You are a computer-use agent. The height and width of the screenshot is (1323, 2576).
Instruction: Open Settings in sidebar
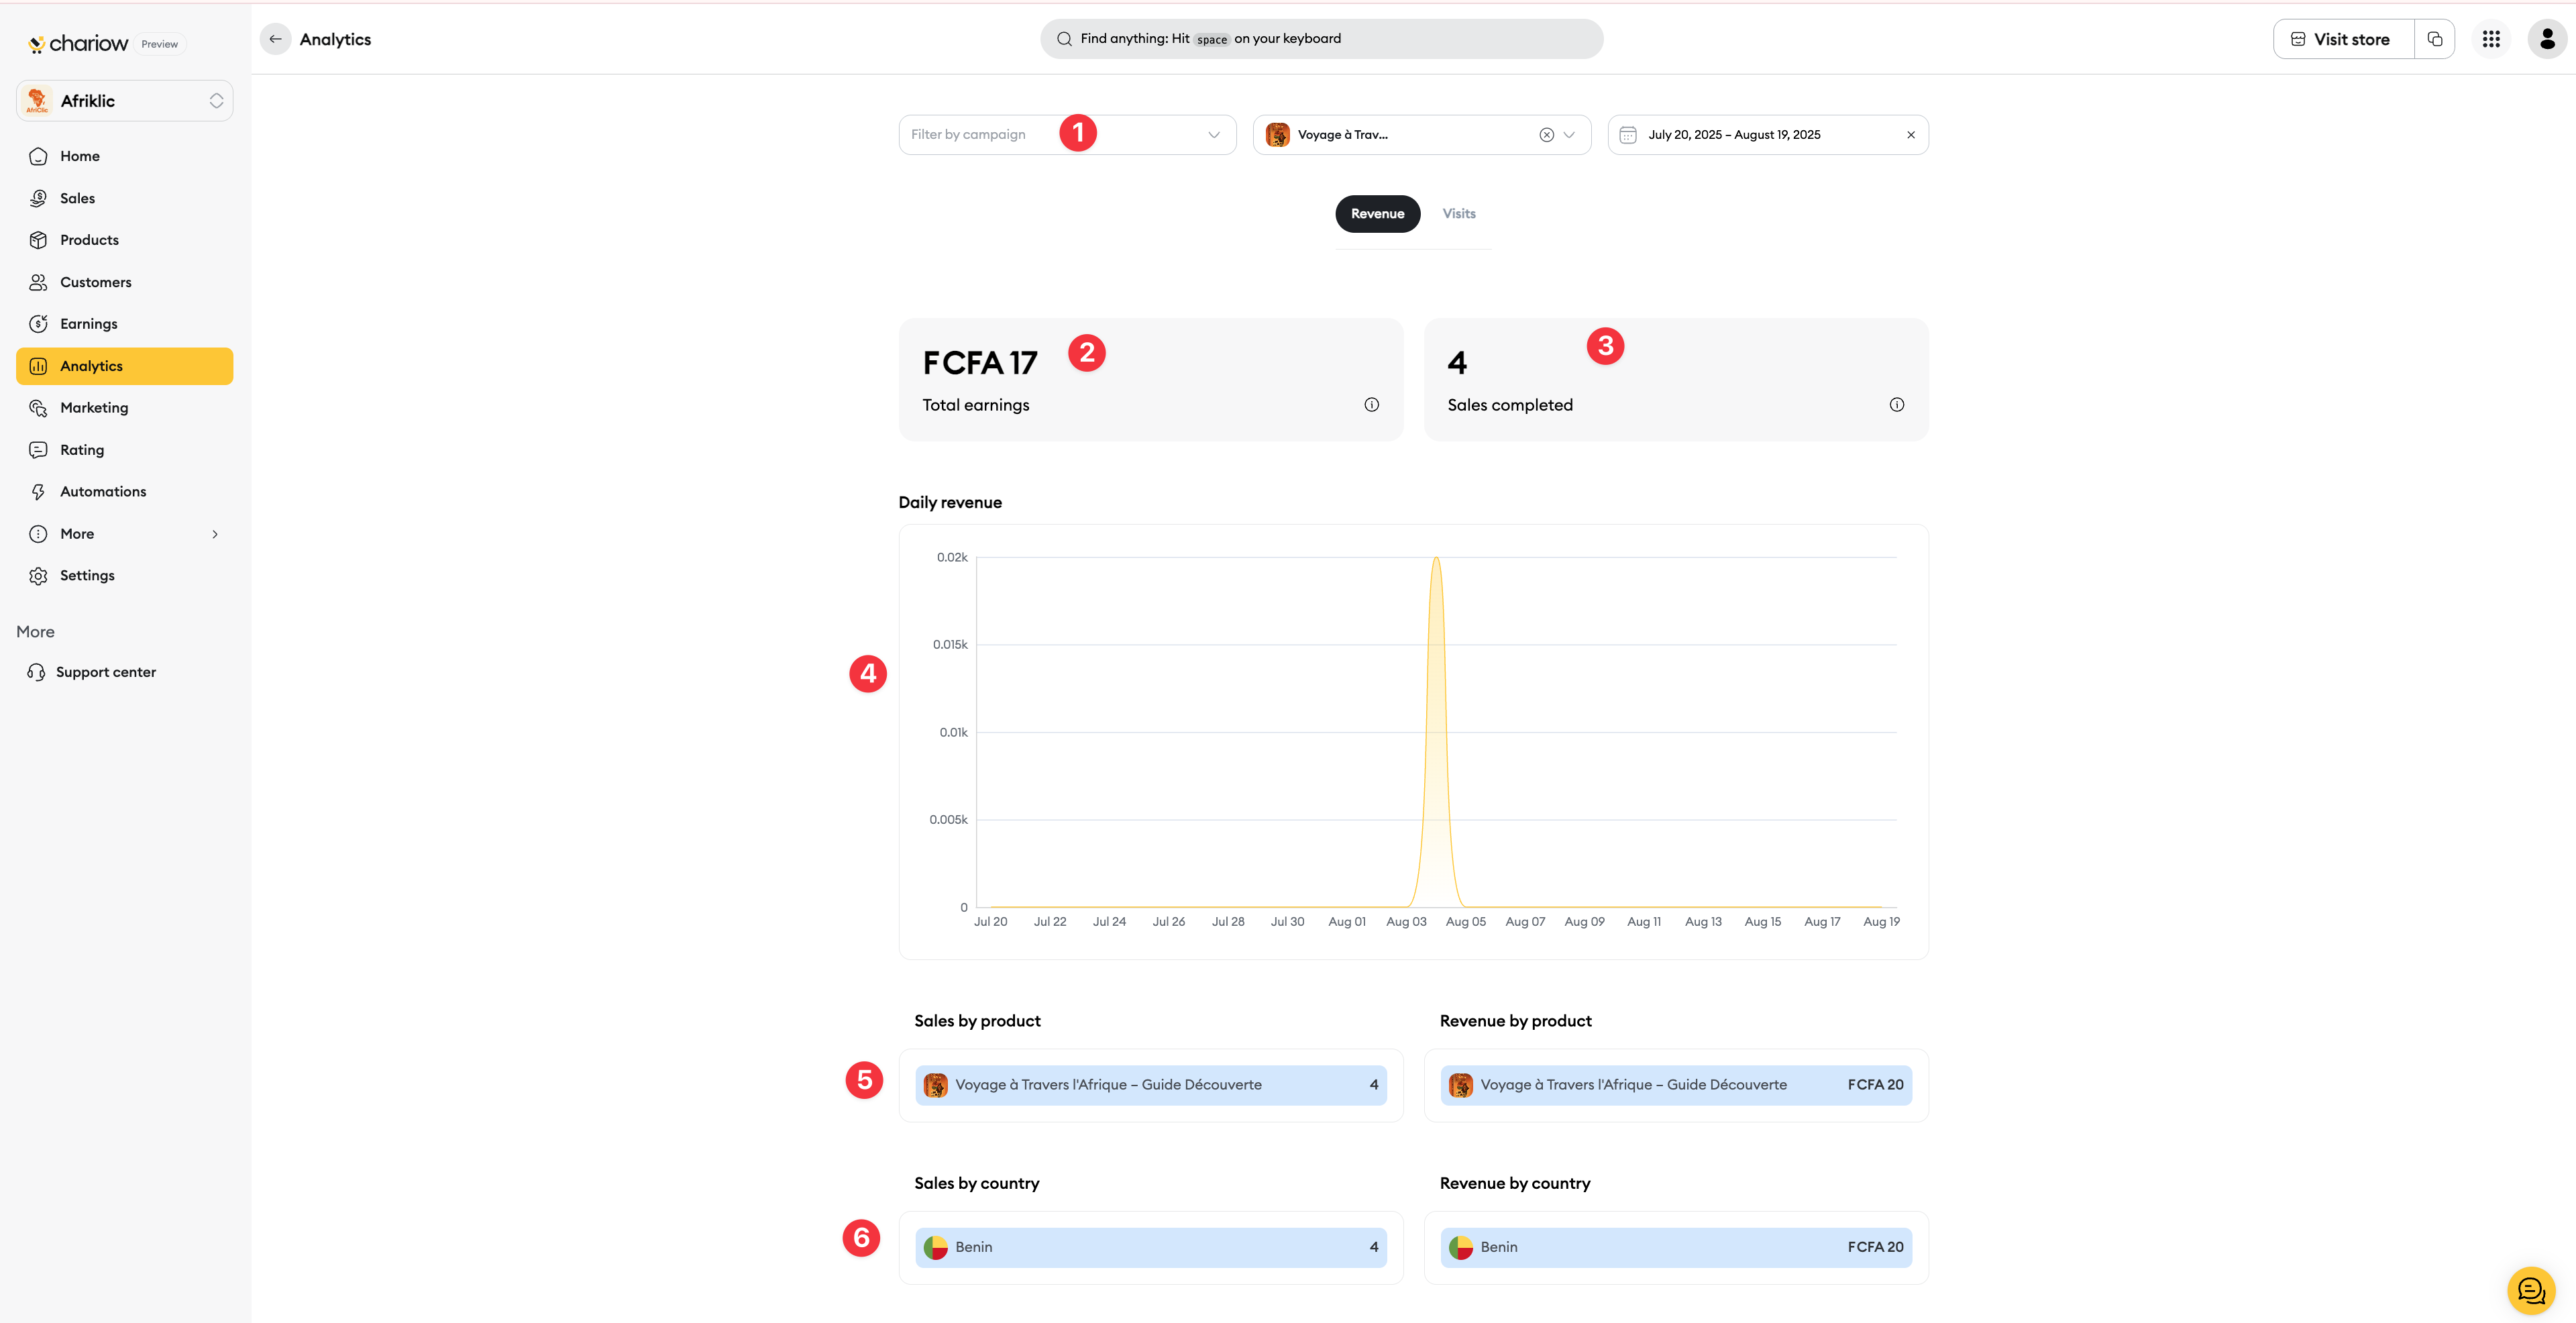[x=124, y=576]
